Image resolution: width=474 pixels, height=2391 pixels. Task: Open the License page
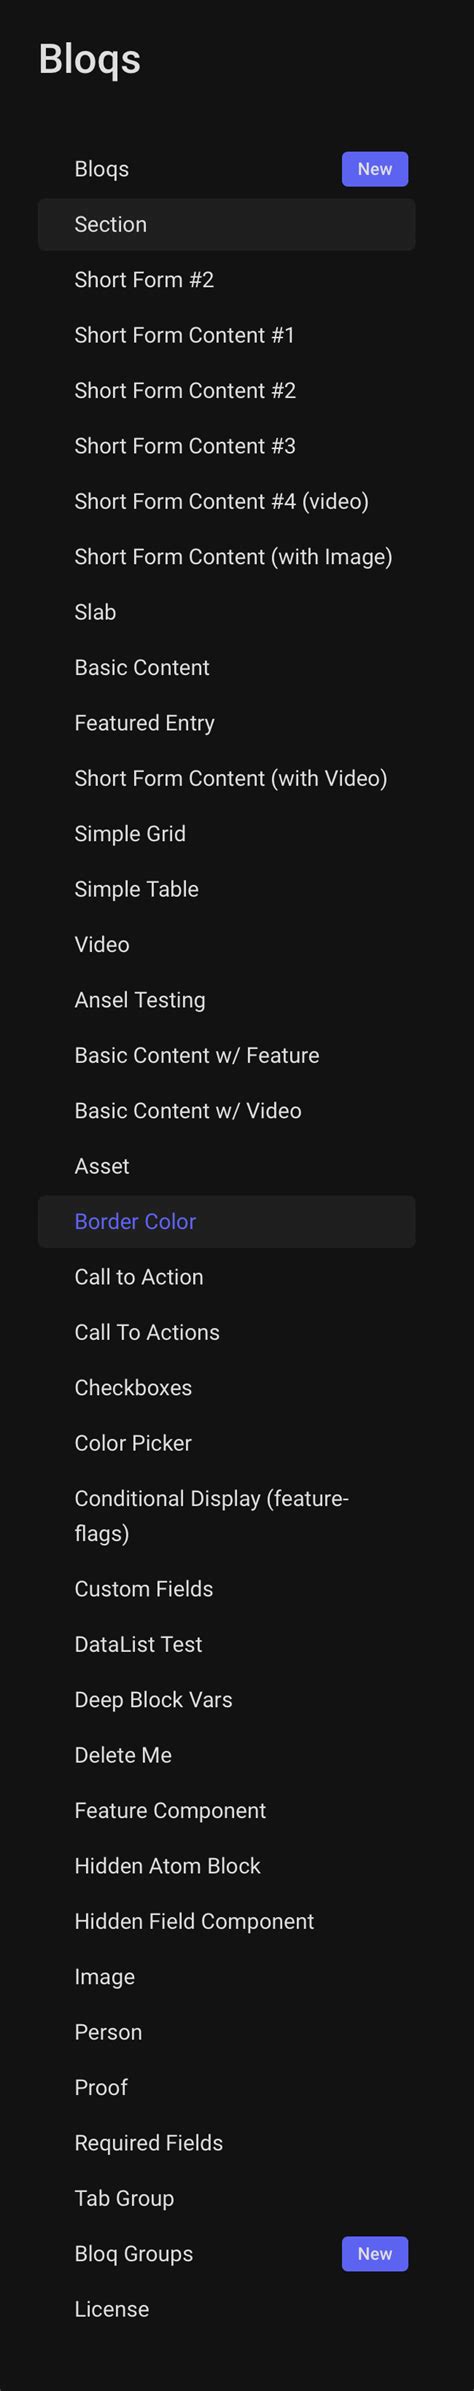[226, 2309]
